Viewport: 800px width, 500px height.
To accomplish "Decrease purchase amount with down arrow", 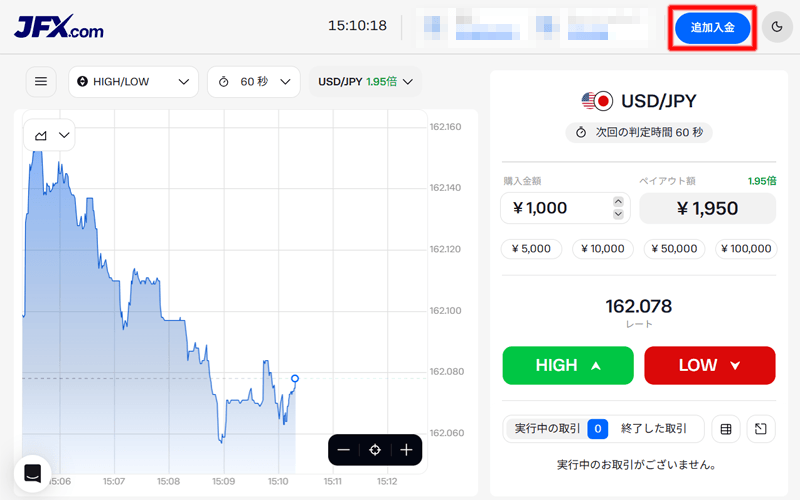I will tap(618, 214).
